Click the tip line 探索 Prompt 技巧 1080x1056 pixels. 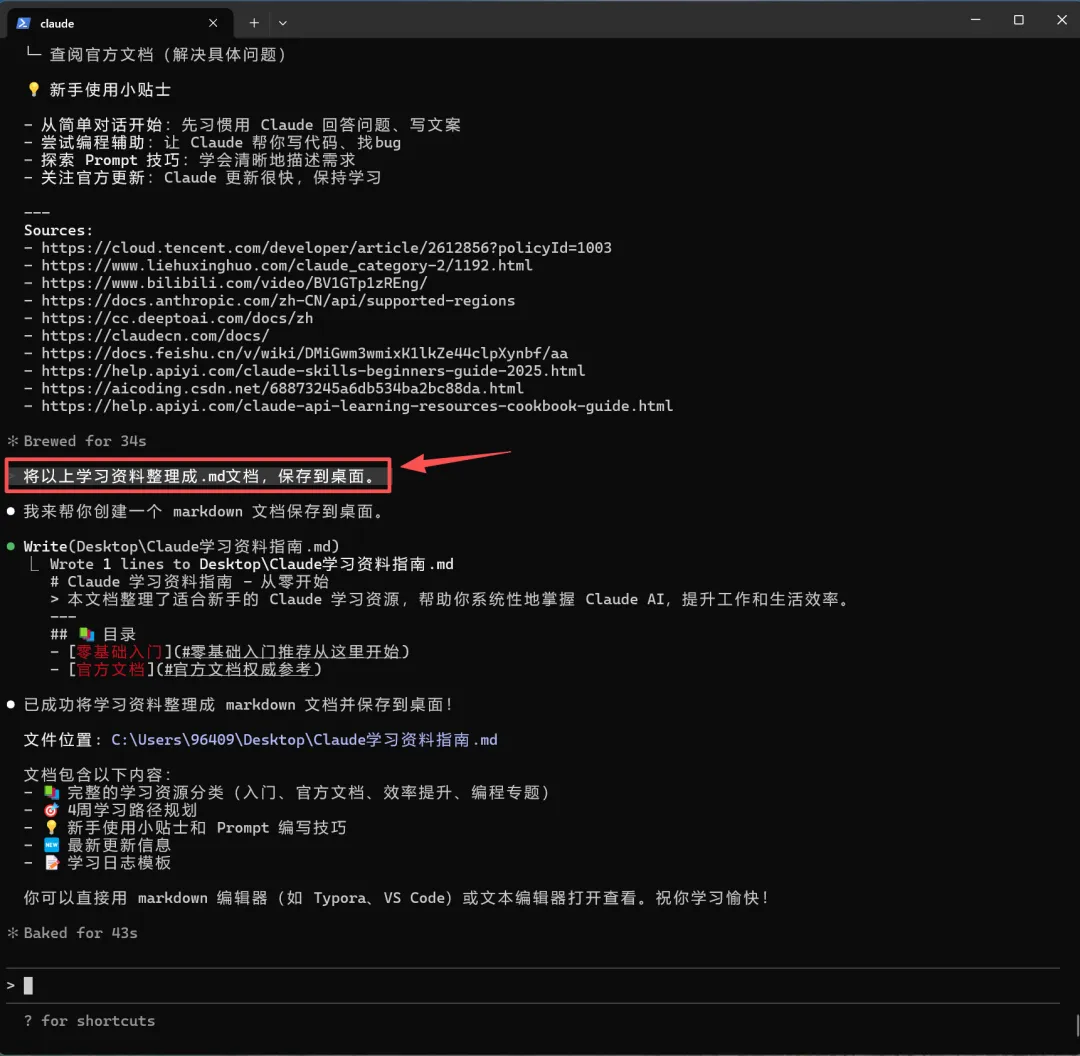(x=198, y=160)
